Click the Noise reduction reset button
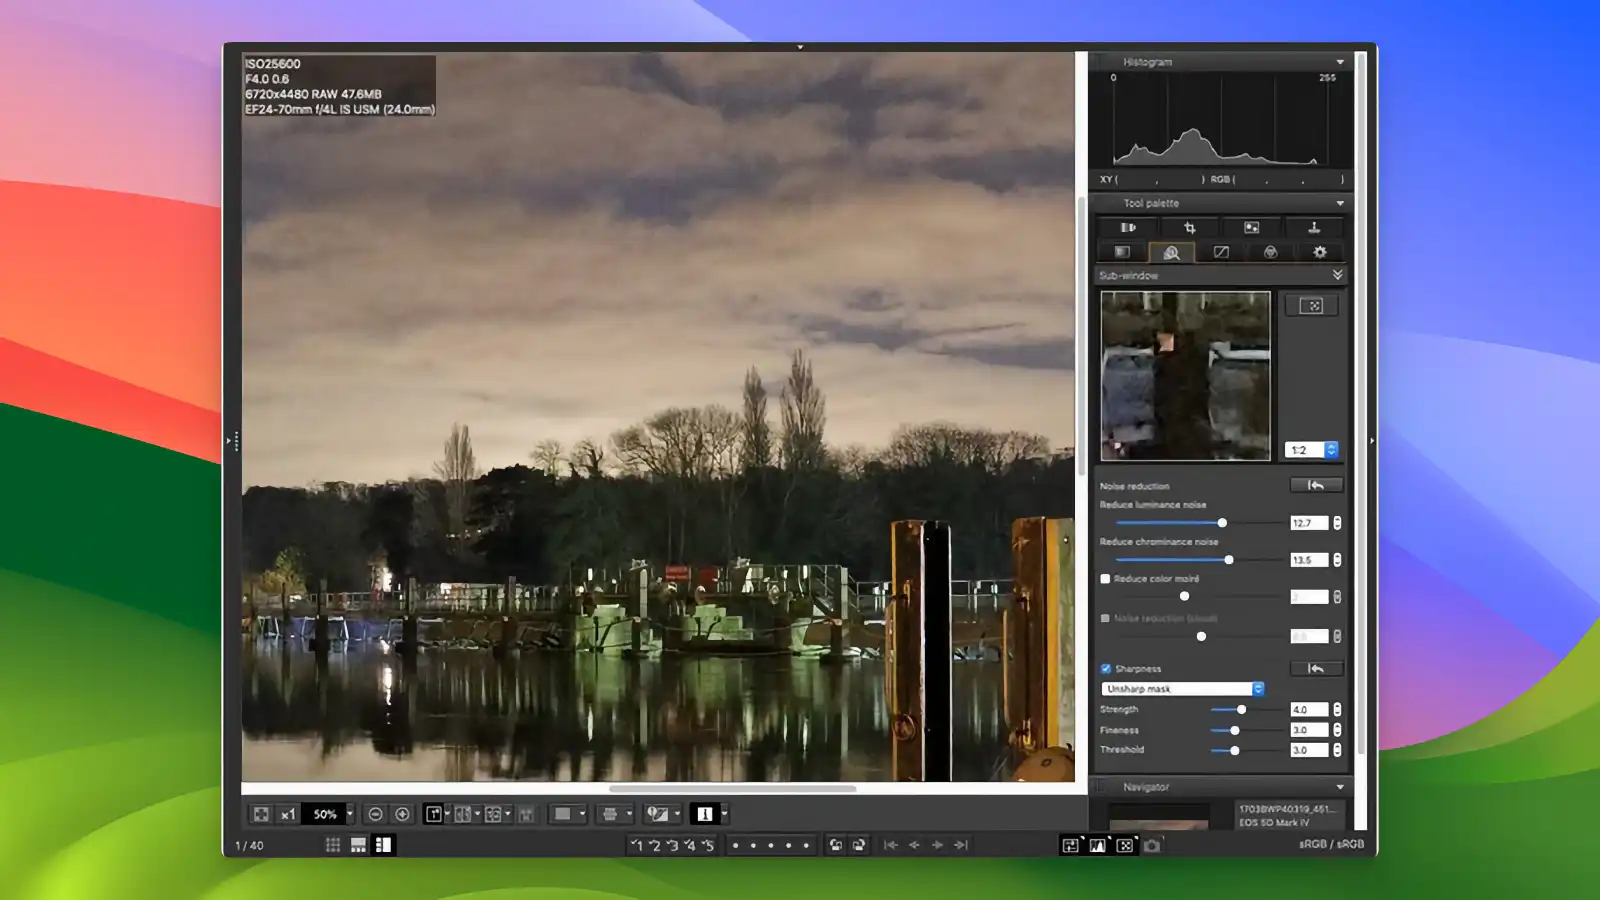1600x900 pixels. coord(1316,485)
